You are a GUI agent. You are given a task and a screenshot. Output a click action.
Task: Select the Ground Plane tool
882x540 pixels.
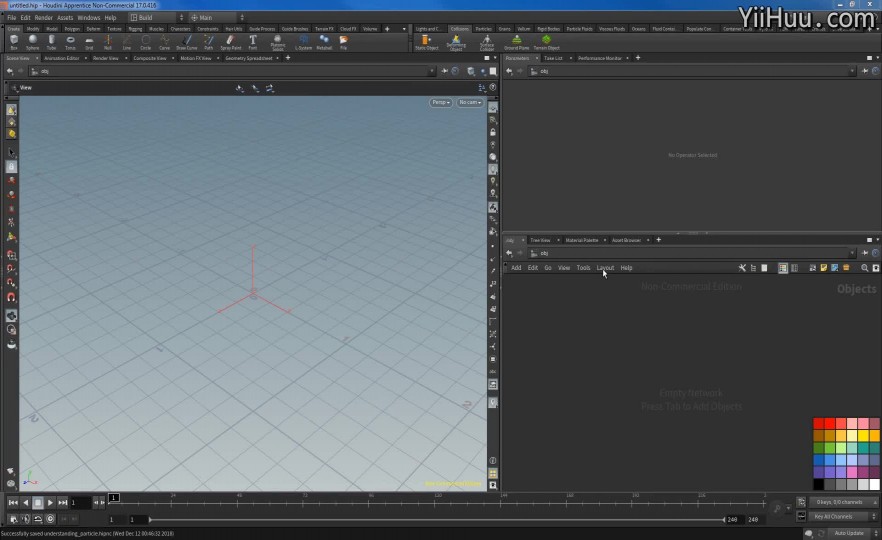point(516,42)
